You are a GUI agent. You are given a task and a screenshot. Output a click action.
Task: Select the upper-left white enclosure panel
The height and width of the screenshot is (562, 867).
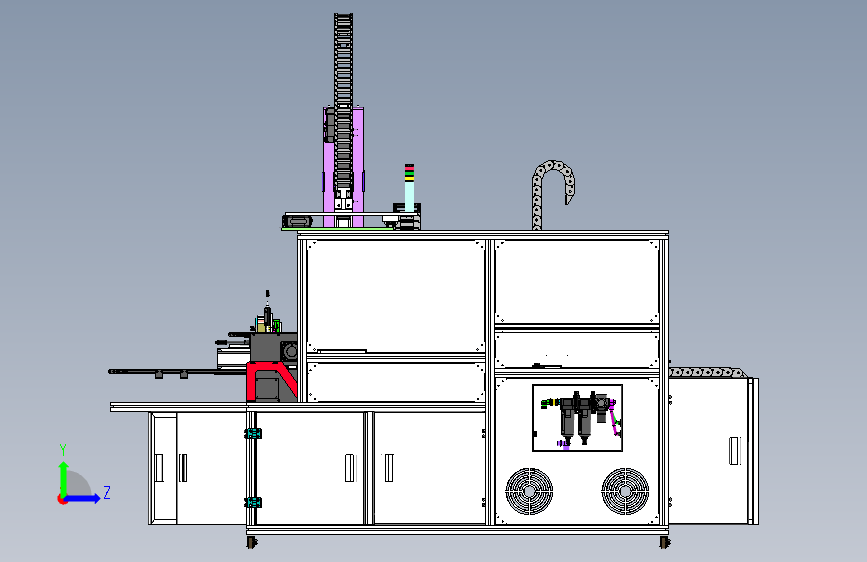(x=395, y=296)
